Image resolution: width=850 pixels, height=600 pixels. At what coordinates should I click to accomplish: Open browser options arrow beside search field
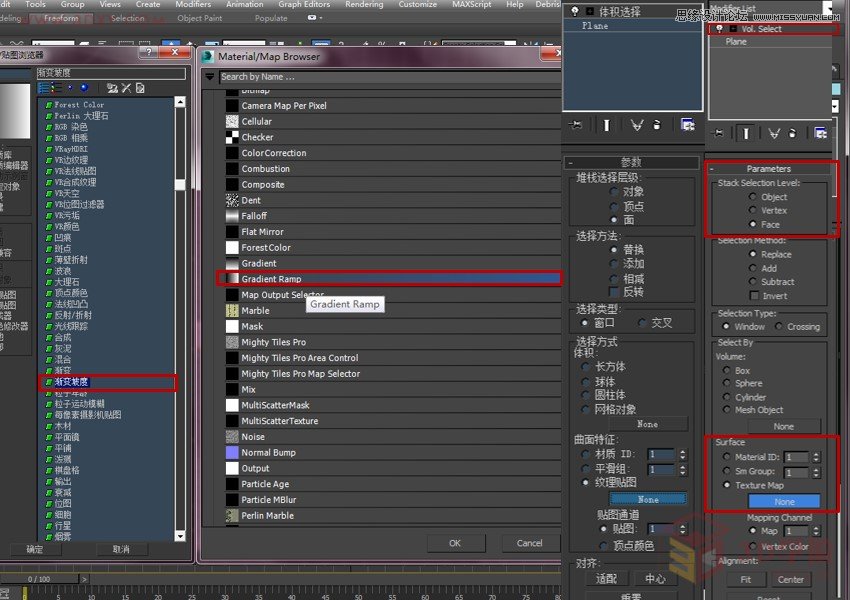tap(210, 76)
